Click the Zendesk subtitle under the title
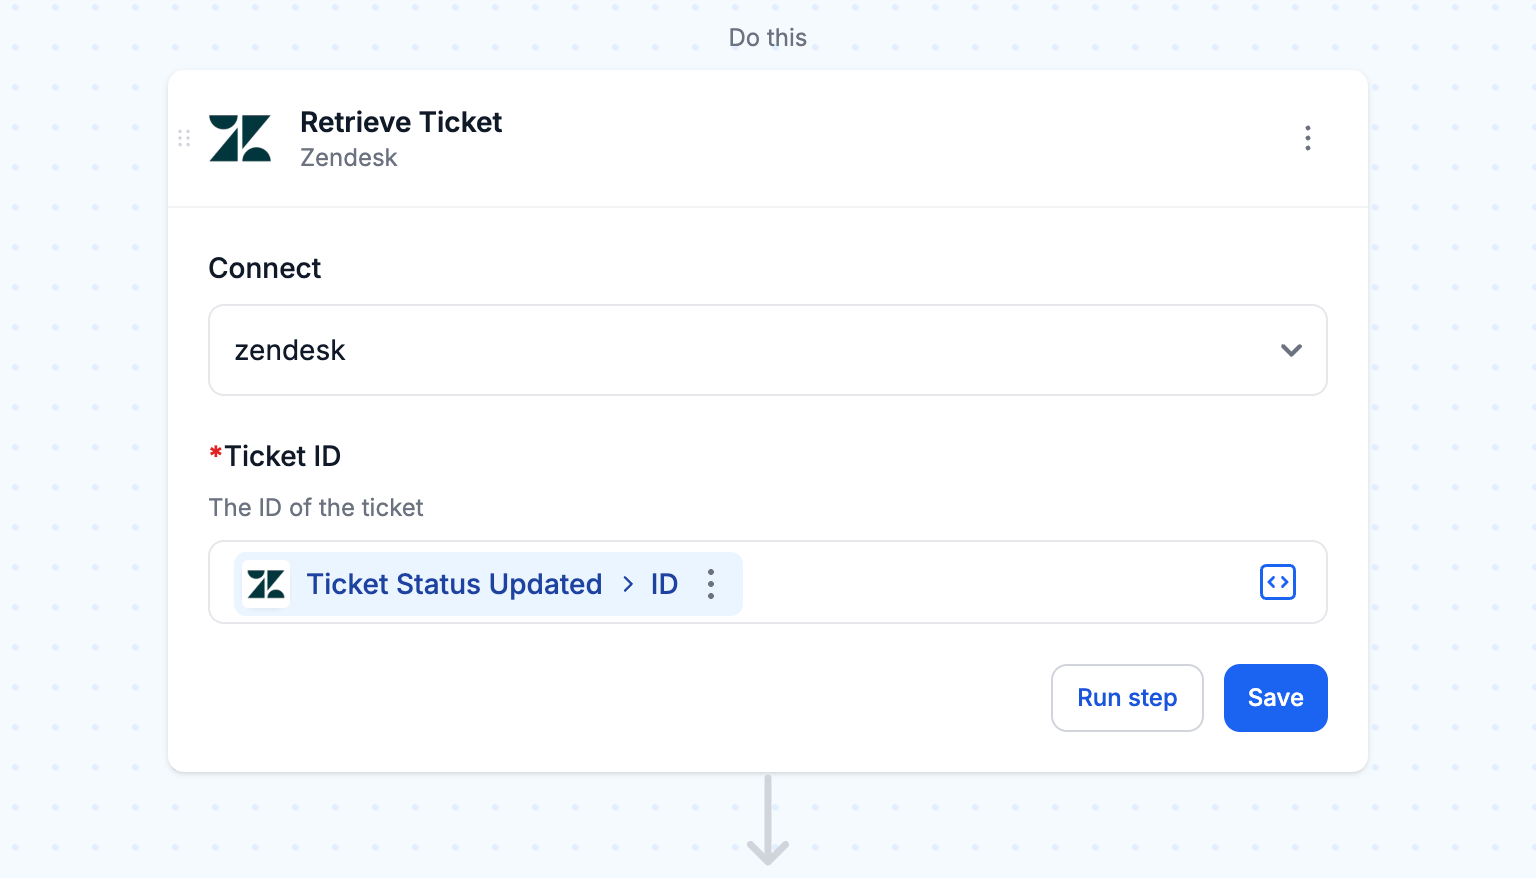This screenshot has height=878, width=1536. (x=349, y=158)
